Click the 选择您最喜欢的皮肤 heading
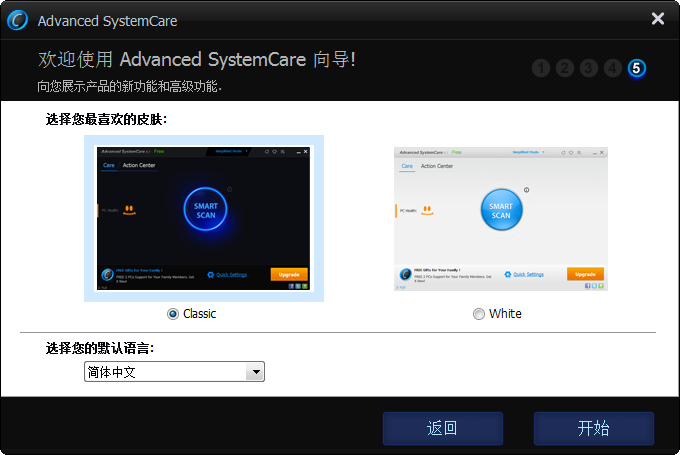This screenshot has height=455, width=680. coord(106,119)
